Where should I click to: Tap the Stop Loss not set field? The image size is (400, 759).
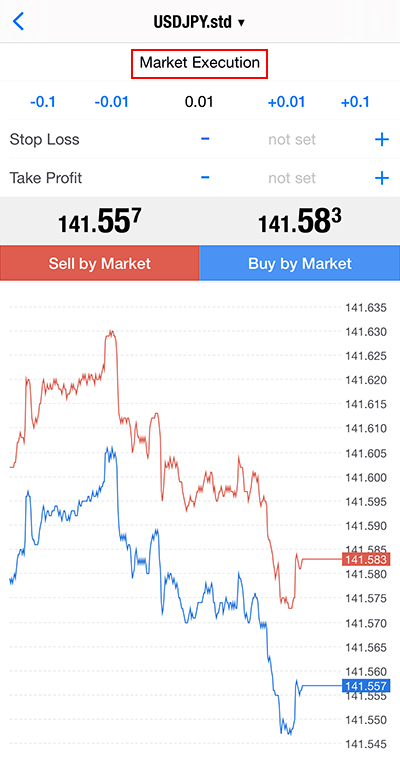pyautogui.click(x=292, y=140)
